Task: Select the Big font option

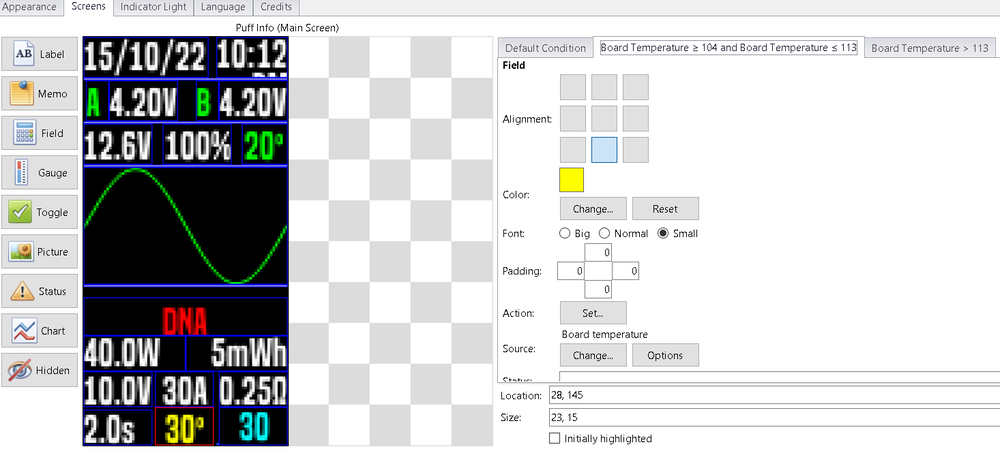Action: point(574,233)
